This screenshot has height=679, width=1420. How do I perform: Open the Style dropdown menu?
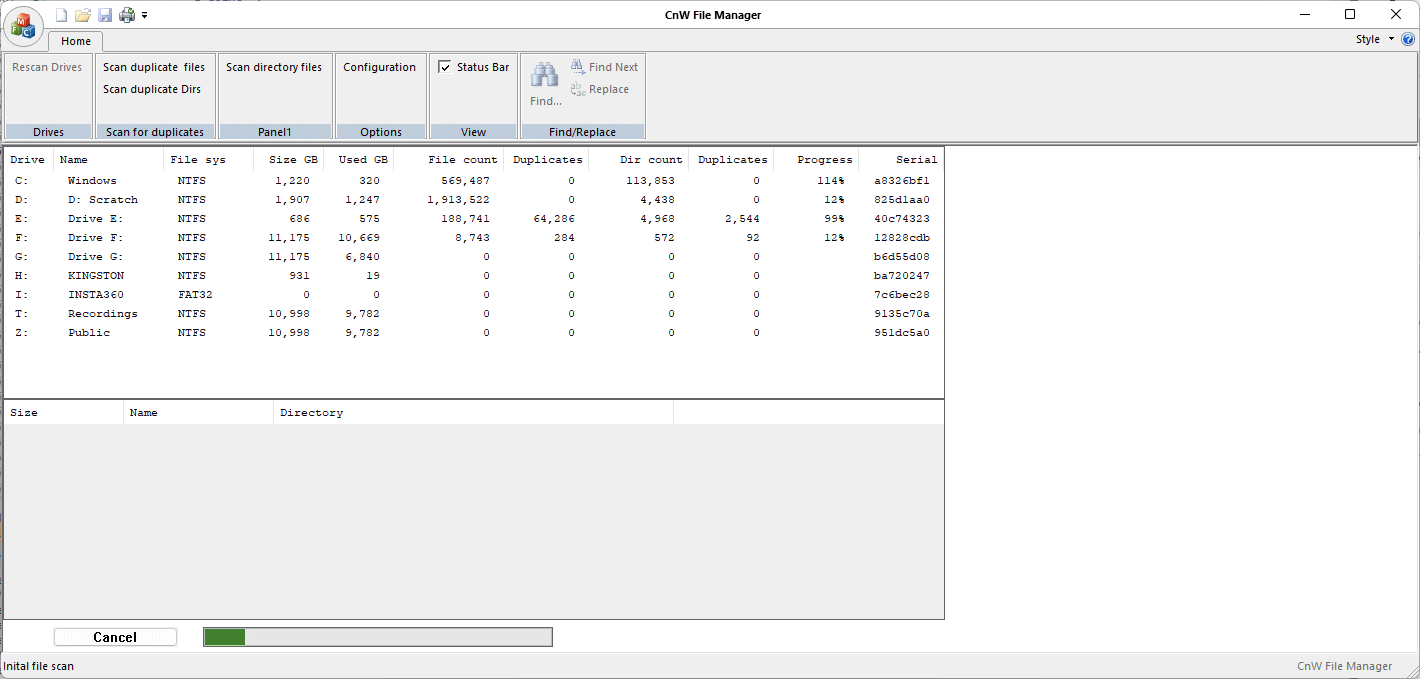[1374, 40]
